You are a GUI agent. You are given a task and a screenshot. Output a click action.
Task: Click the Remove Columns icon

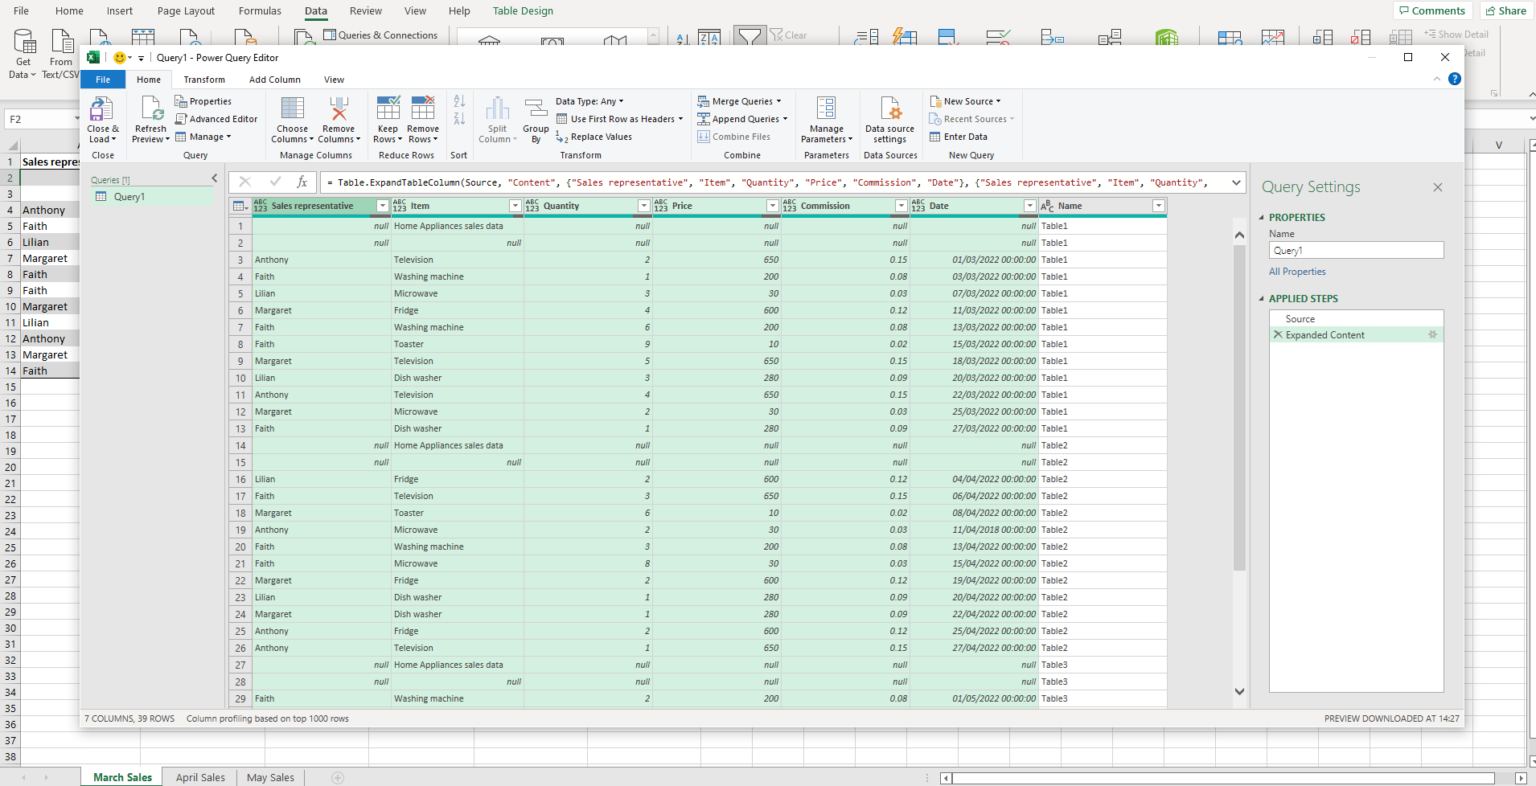(x=339, y=109)
